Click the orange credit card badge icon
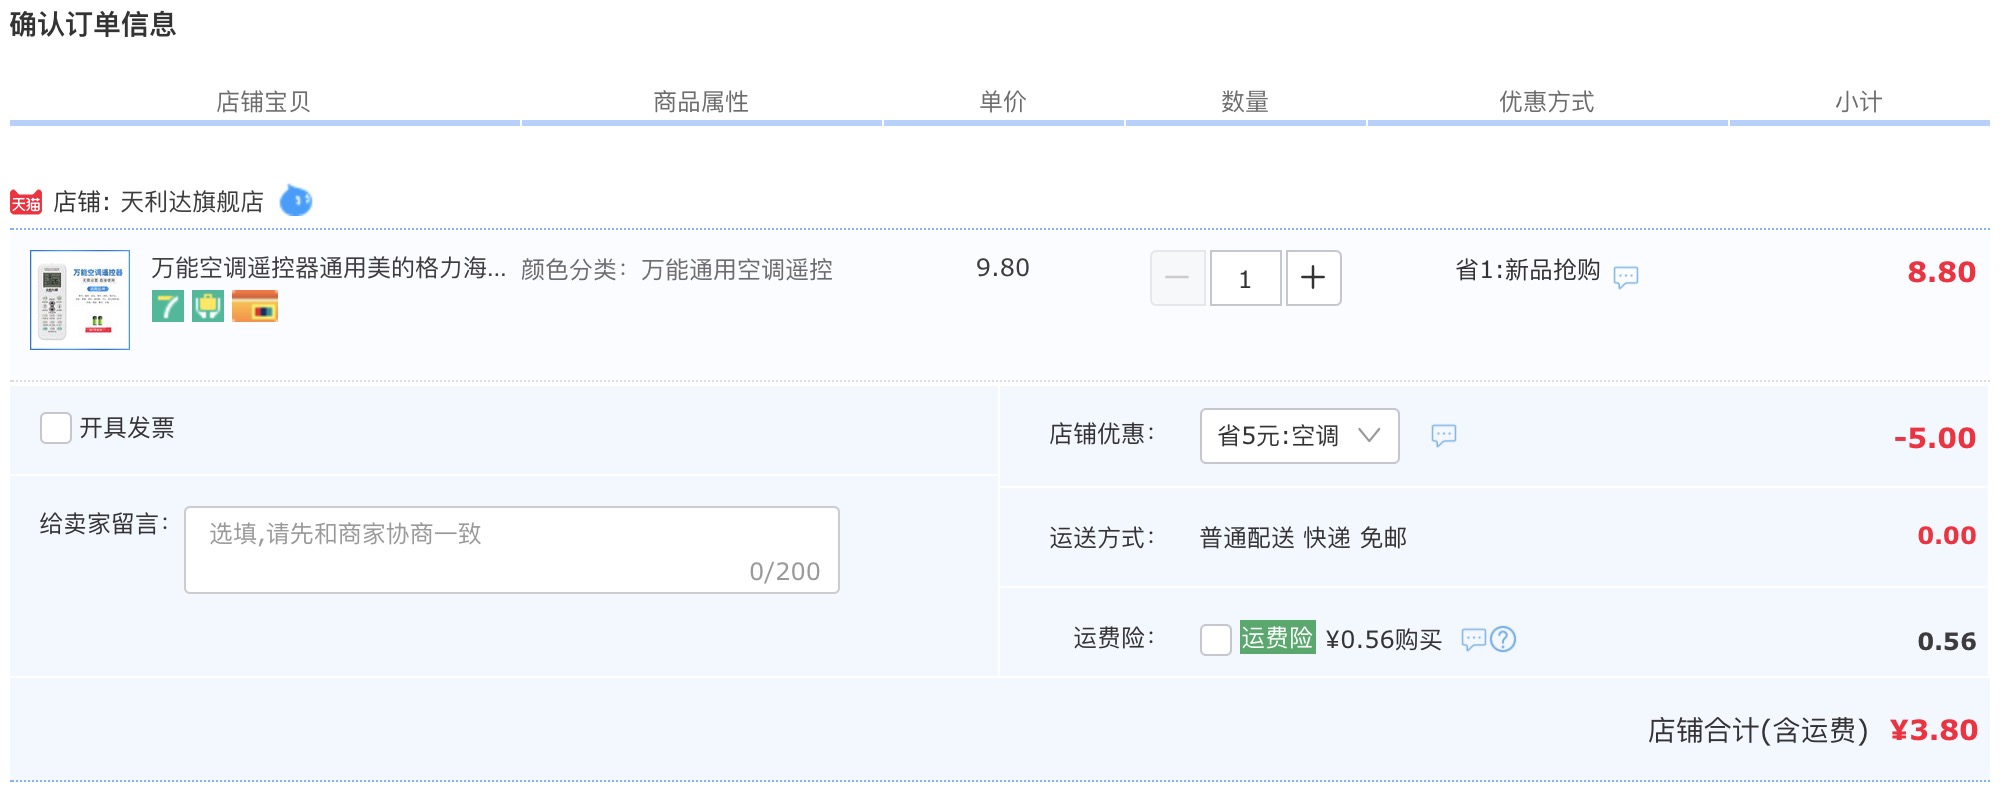The height and width of the screenshot is (788, 2010). click(x=255, y=306)
